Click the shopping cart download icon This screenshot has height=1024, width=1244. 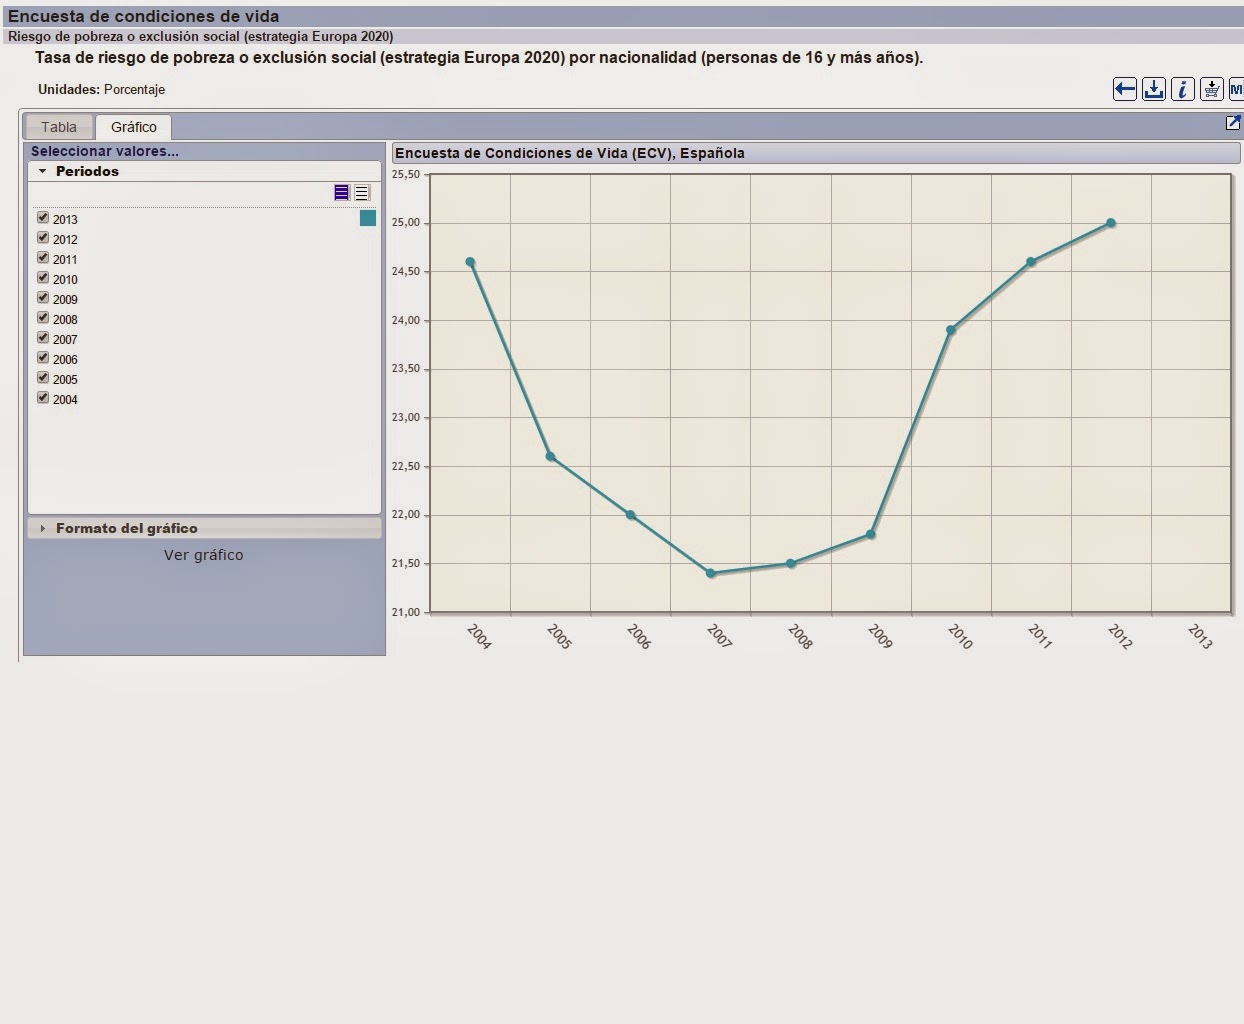[1211, 89]
